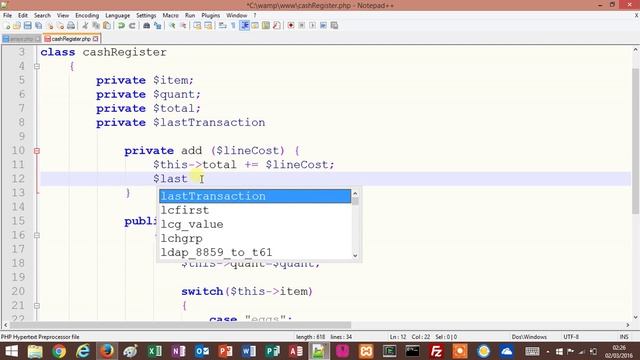Open the Encoding menu

(87, 15)
